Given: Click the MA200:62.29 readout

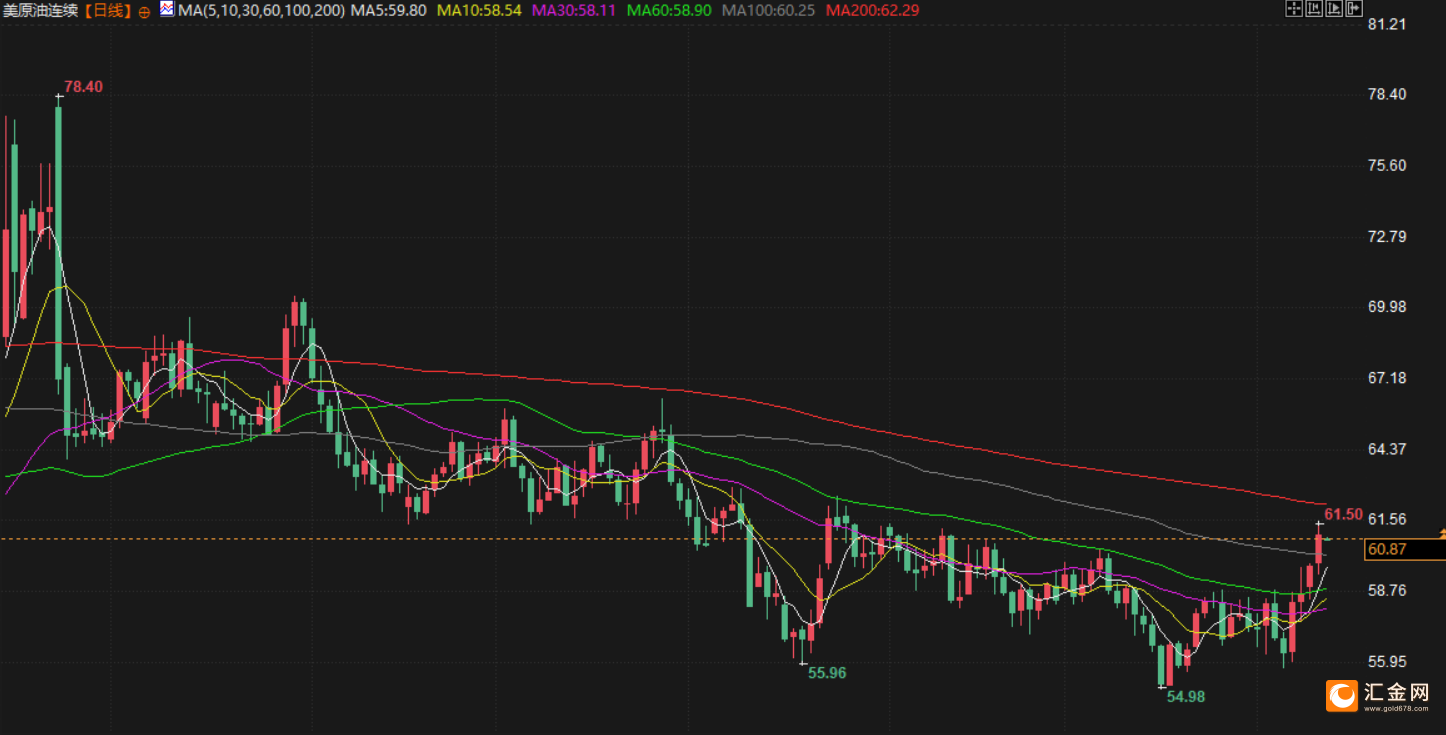Looking at the screenshot, I should [873, 11].
